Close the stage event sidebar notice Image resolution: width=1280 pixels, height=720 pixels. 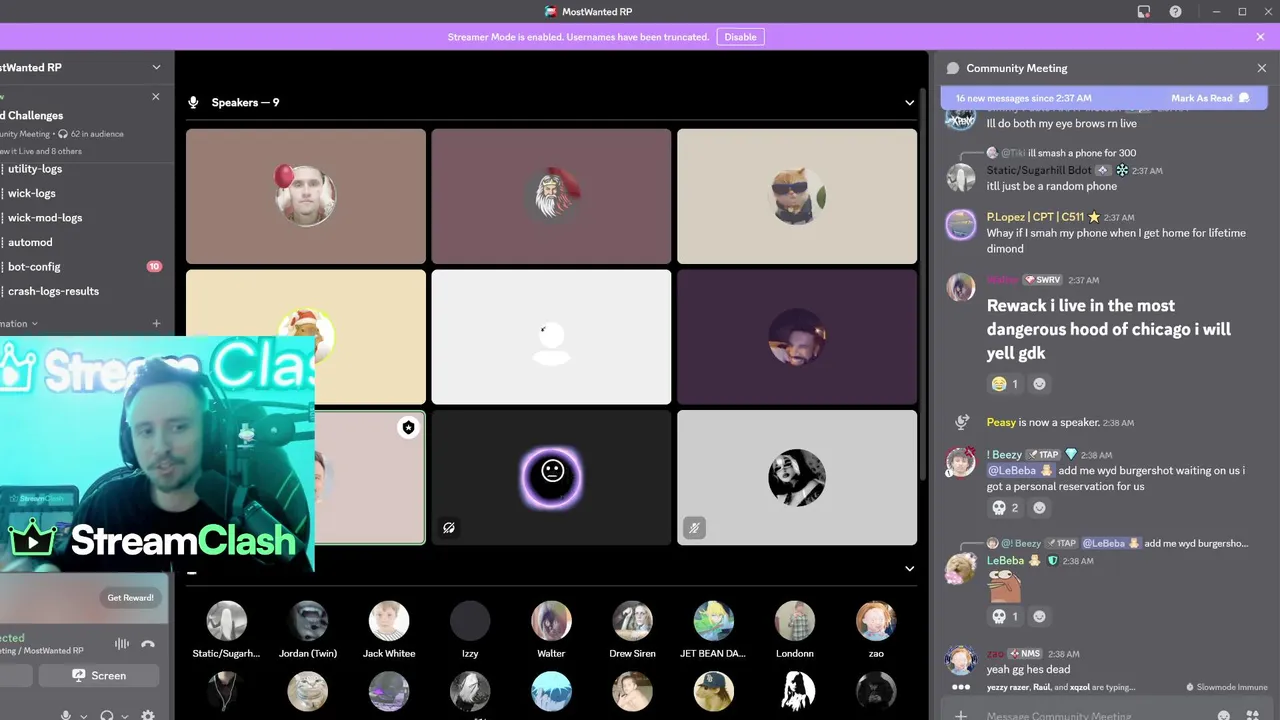pos(155,97)
